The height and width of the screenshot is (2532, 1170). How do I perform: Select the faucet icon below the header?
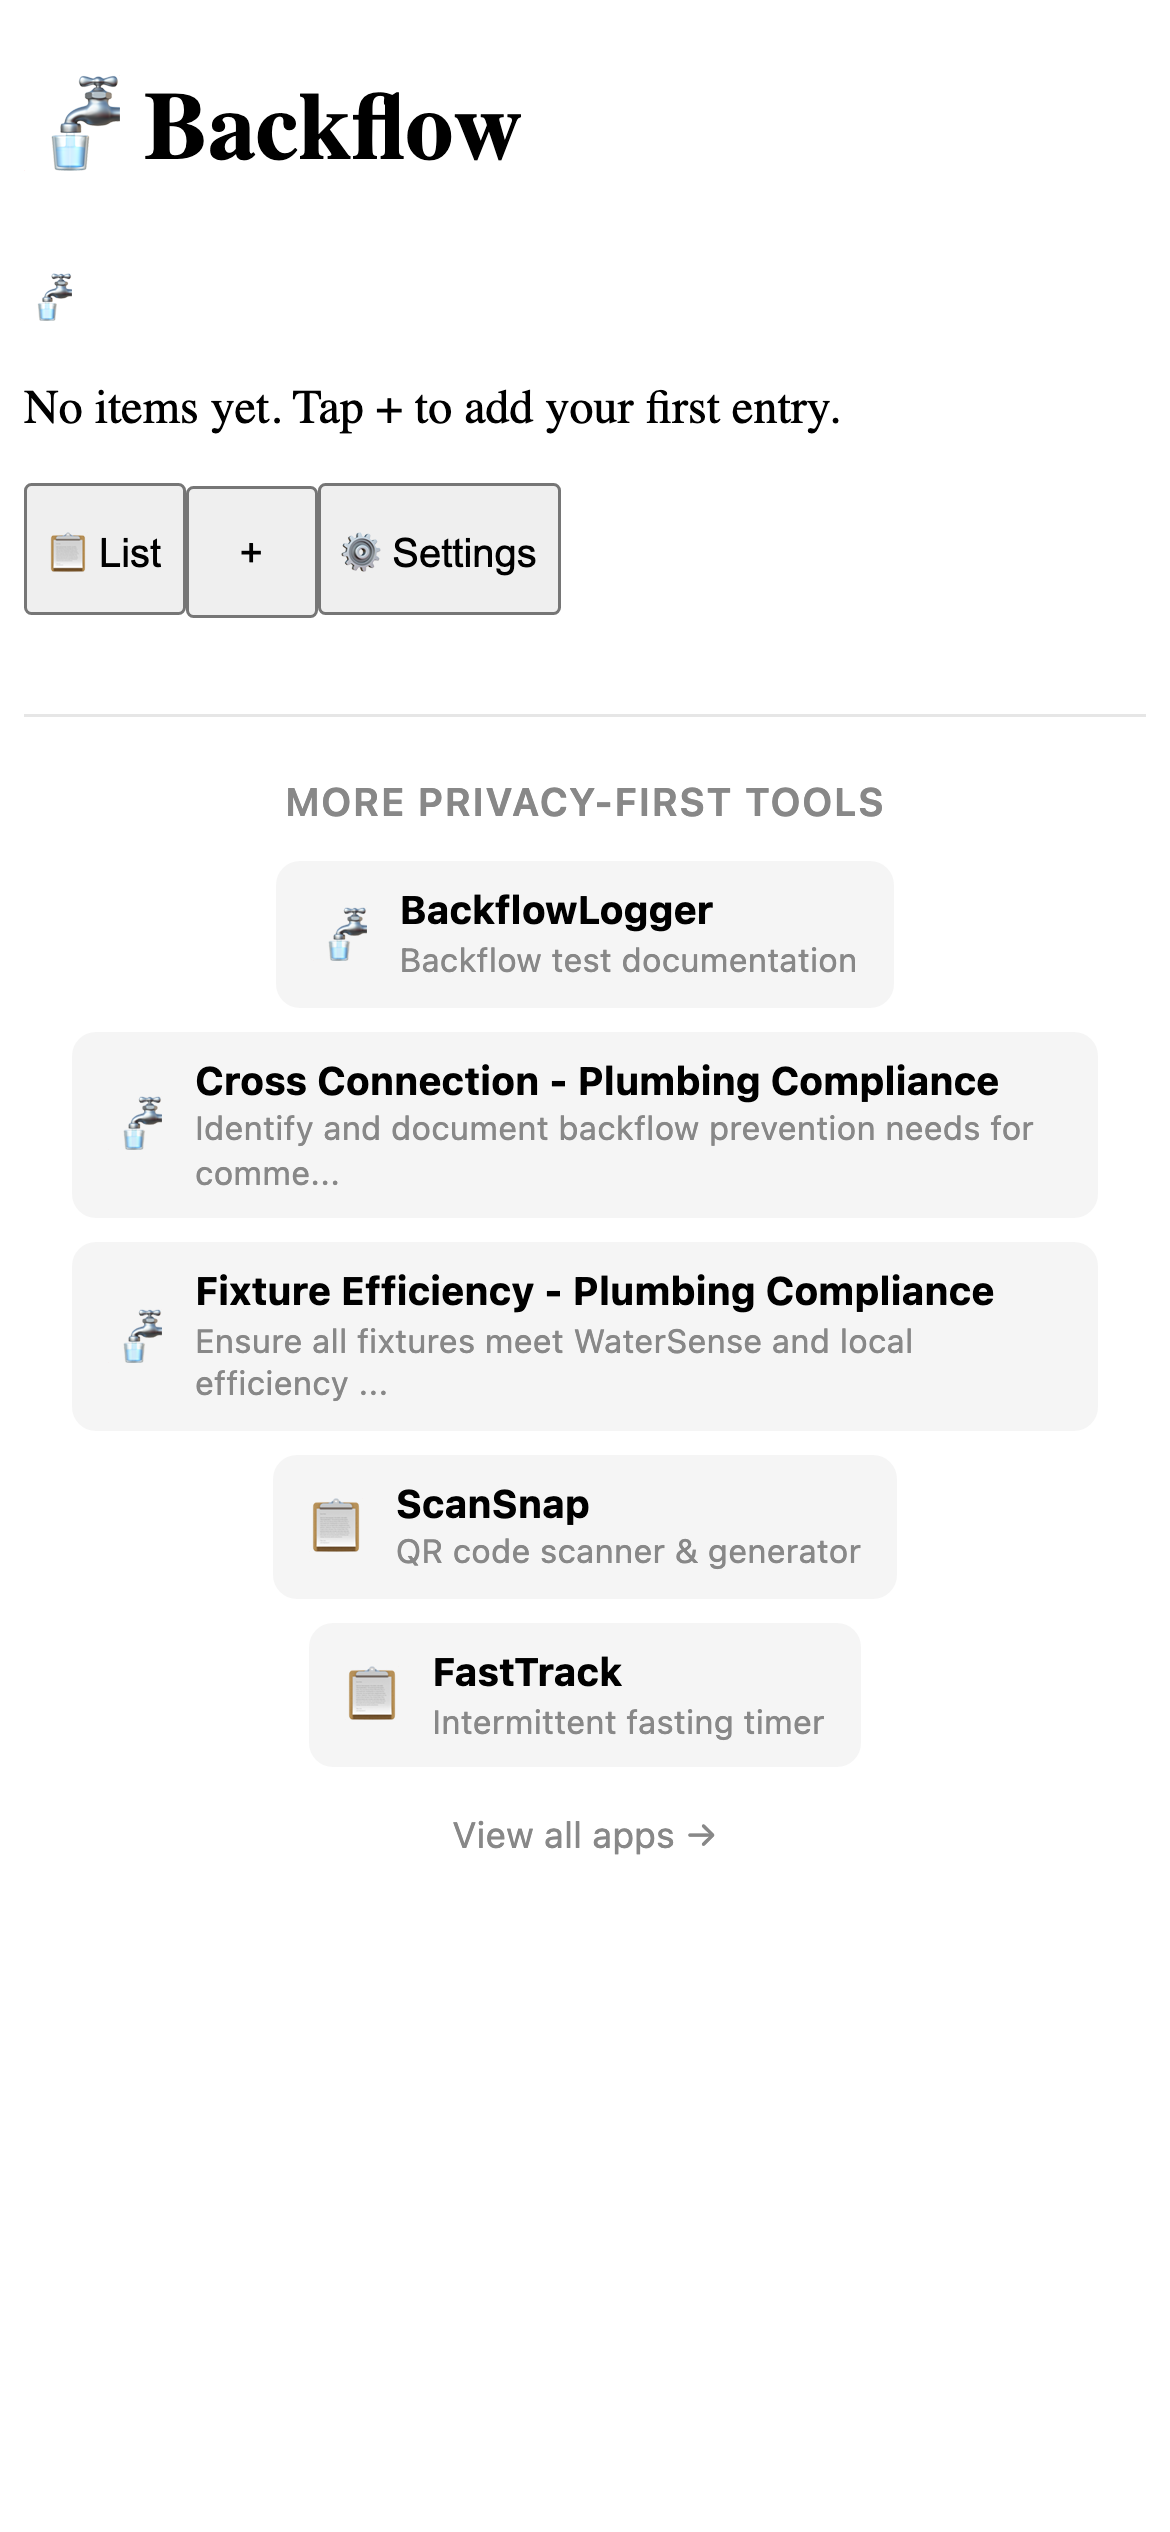point(55,296)
